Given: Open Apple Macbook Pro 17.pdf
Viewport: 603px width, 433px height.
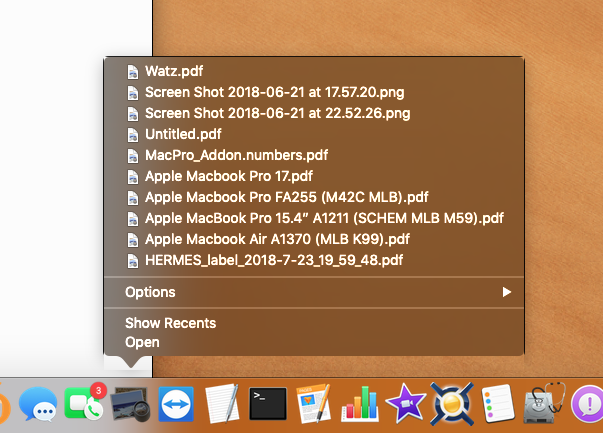Looking at the screenshot, I should pos(313,176).
